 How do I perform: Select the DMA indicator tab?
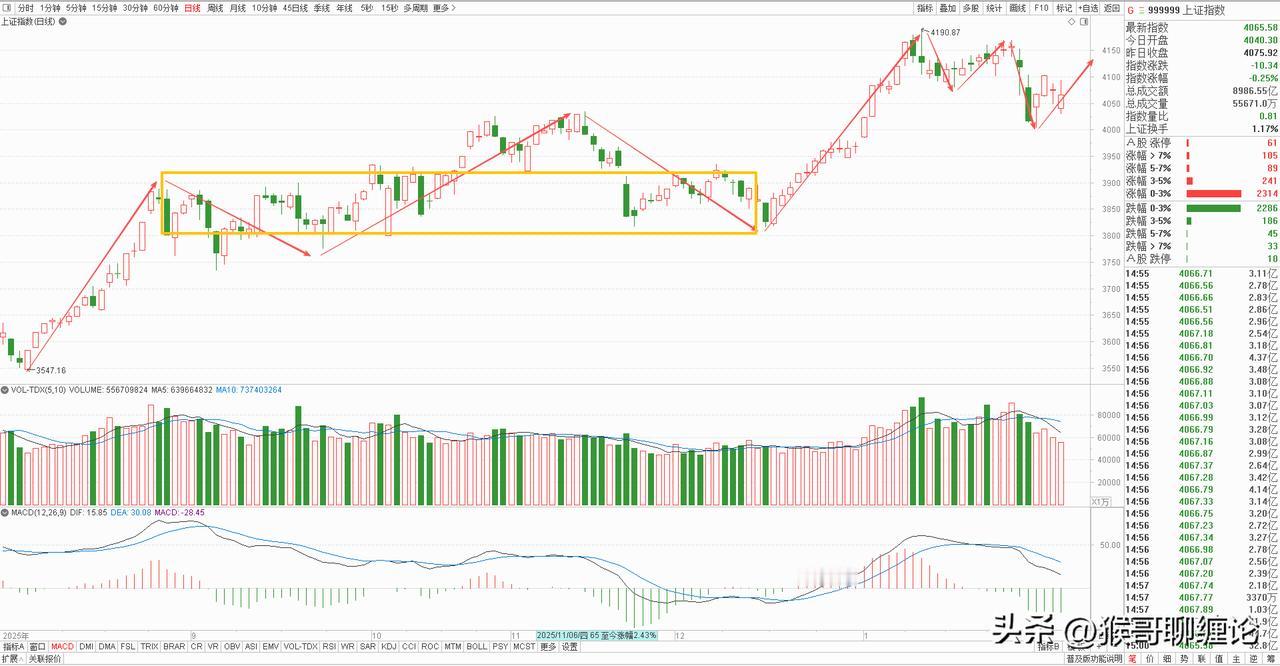pyautogui.click(x=106, y=647)
